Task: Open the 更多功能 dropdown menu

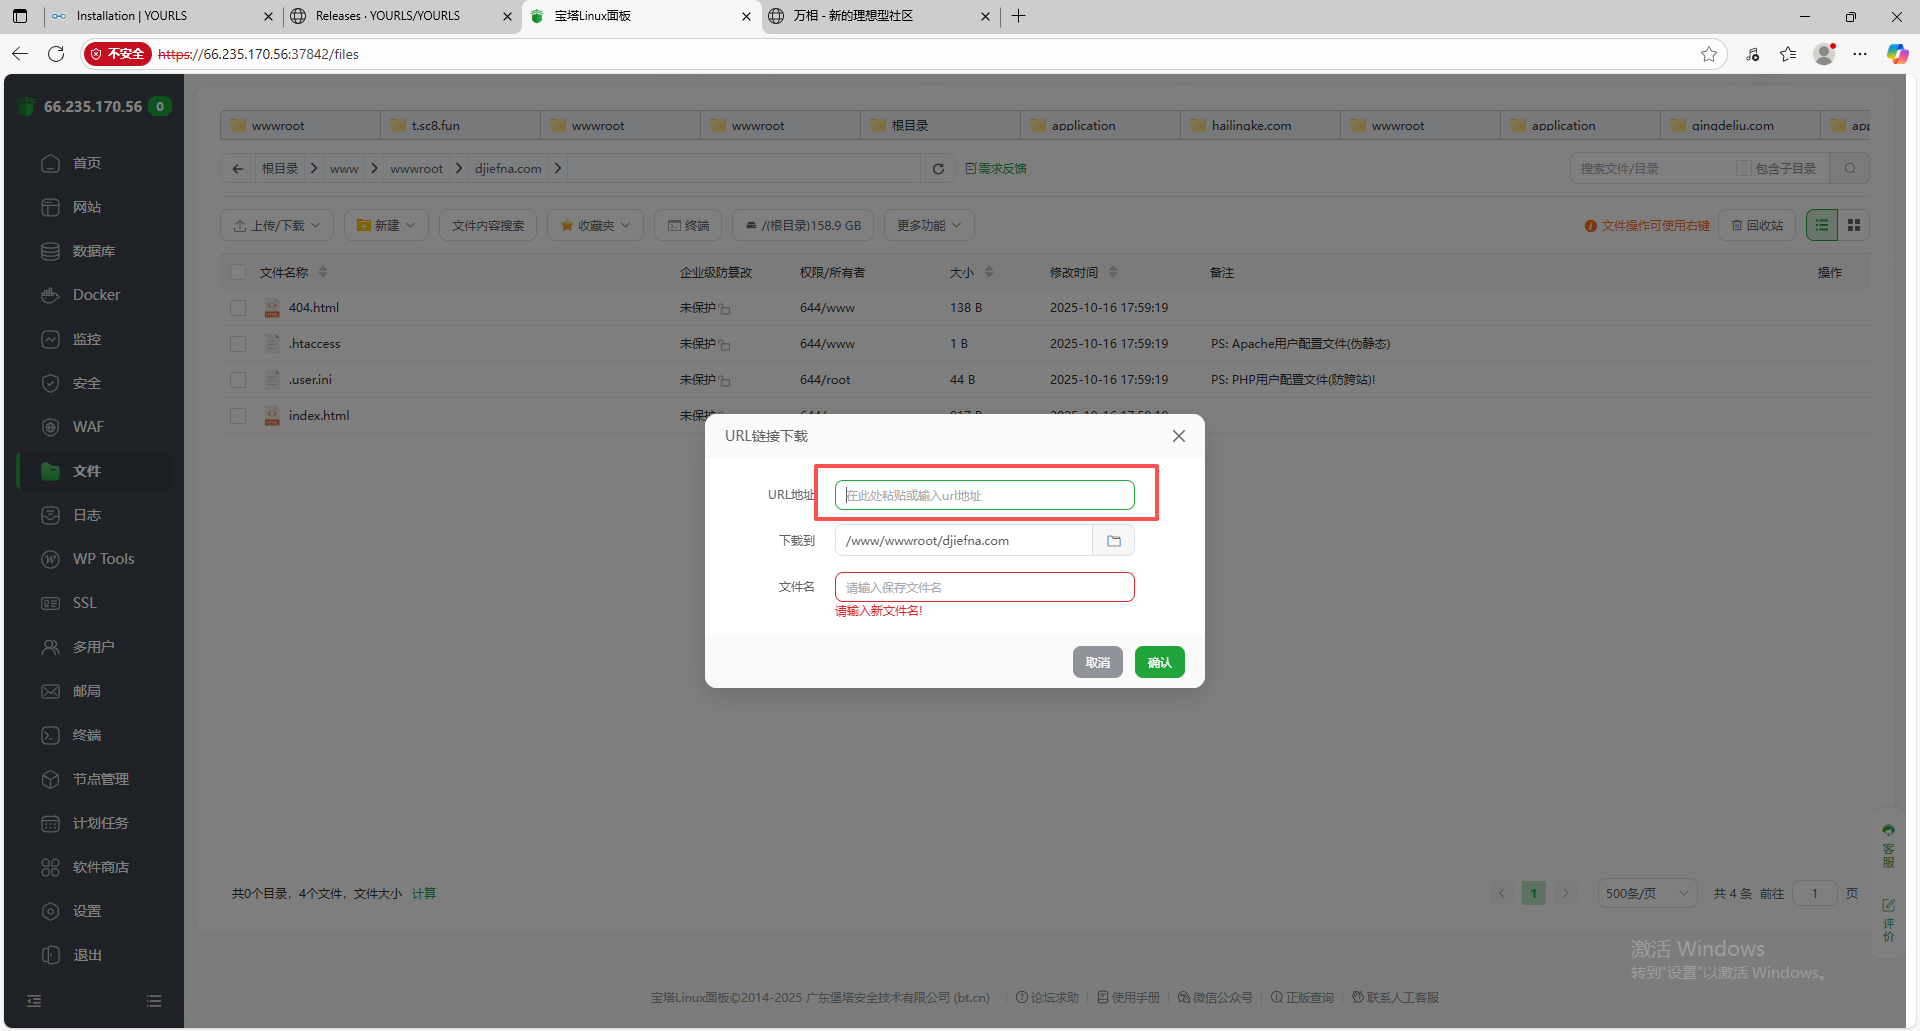Action: [928, 226]
